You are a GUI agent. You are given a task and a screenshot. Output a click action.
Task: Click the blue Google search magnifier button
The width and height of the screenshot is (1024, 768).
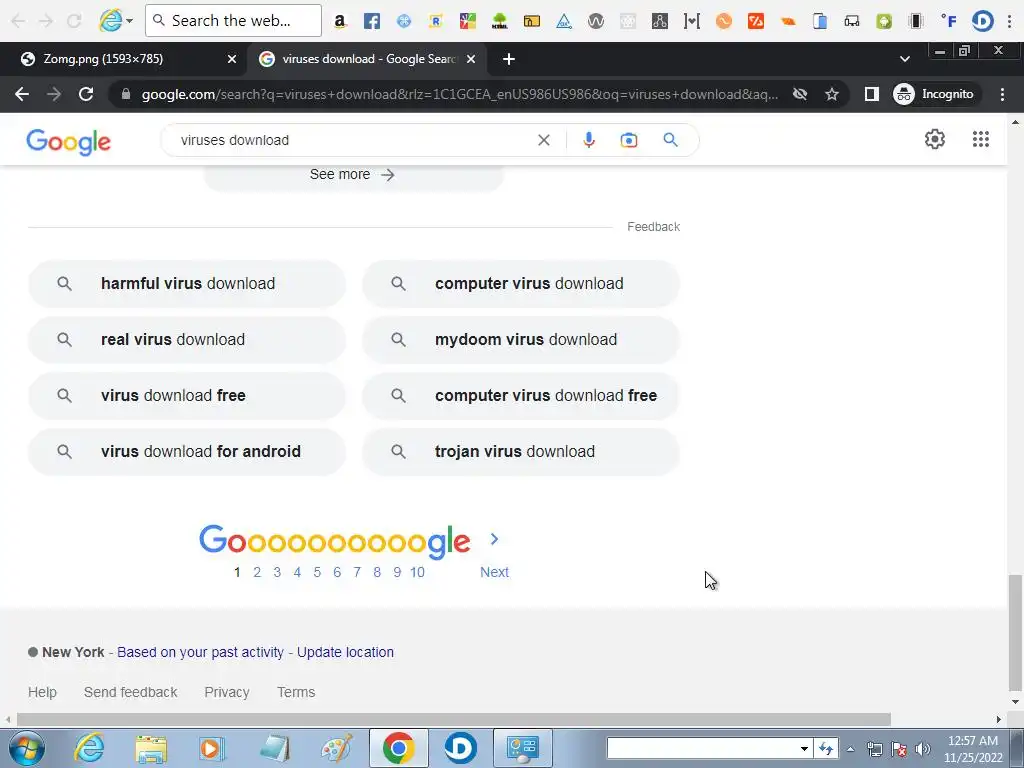(x=670, y=140)
